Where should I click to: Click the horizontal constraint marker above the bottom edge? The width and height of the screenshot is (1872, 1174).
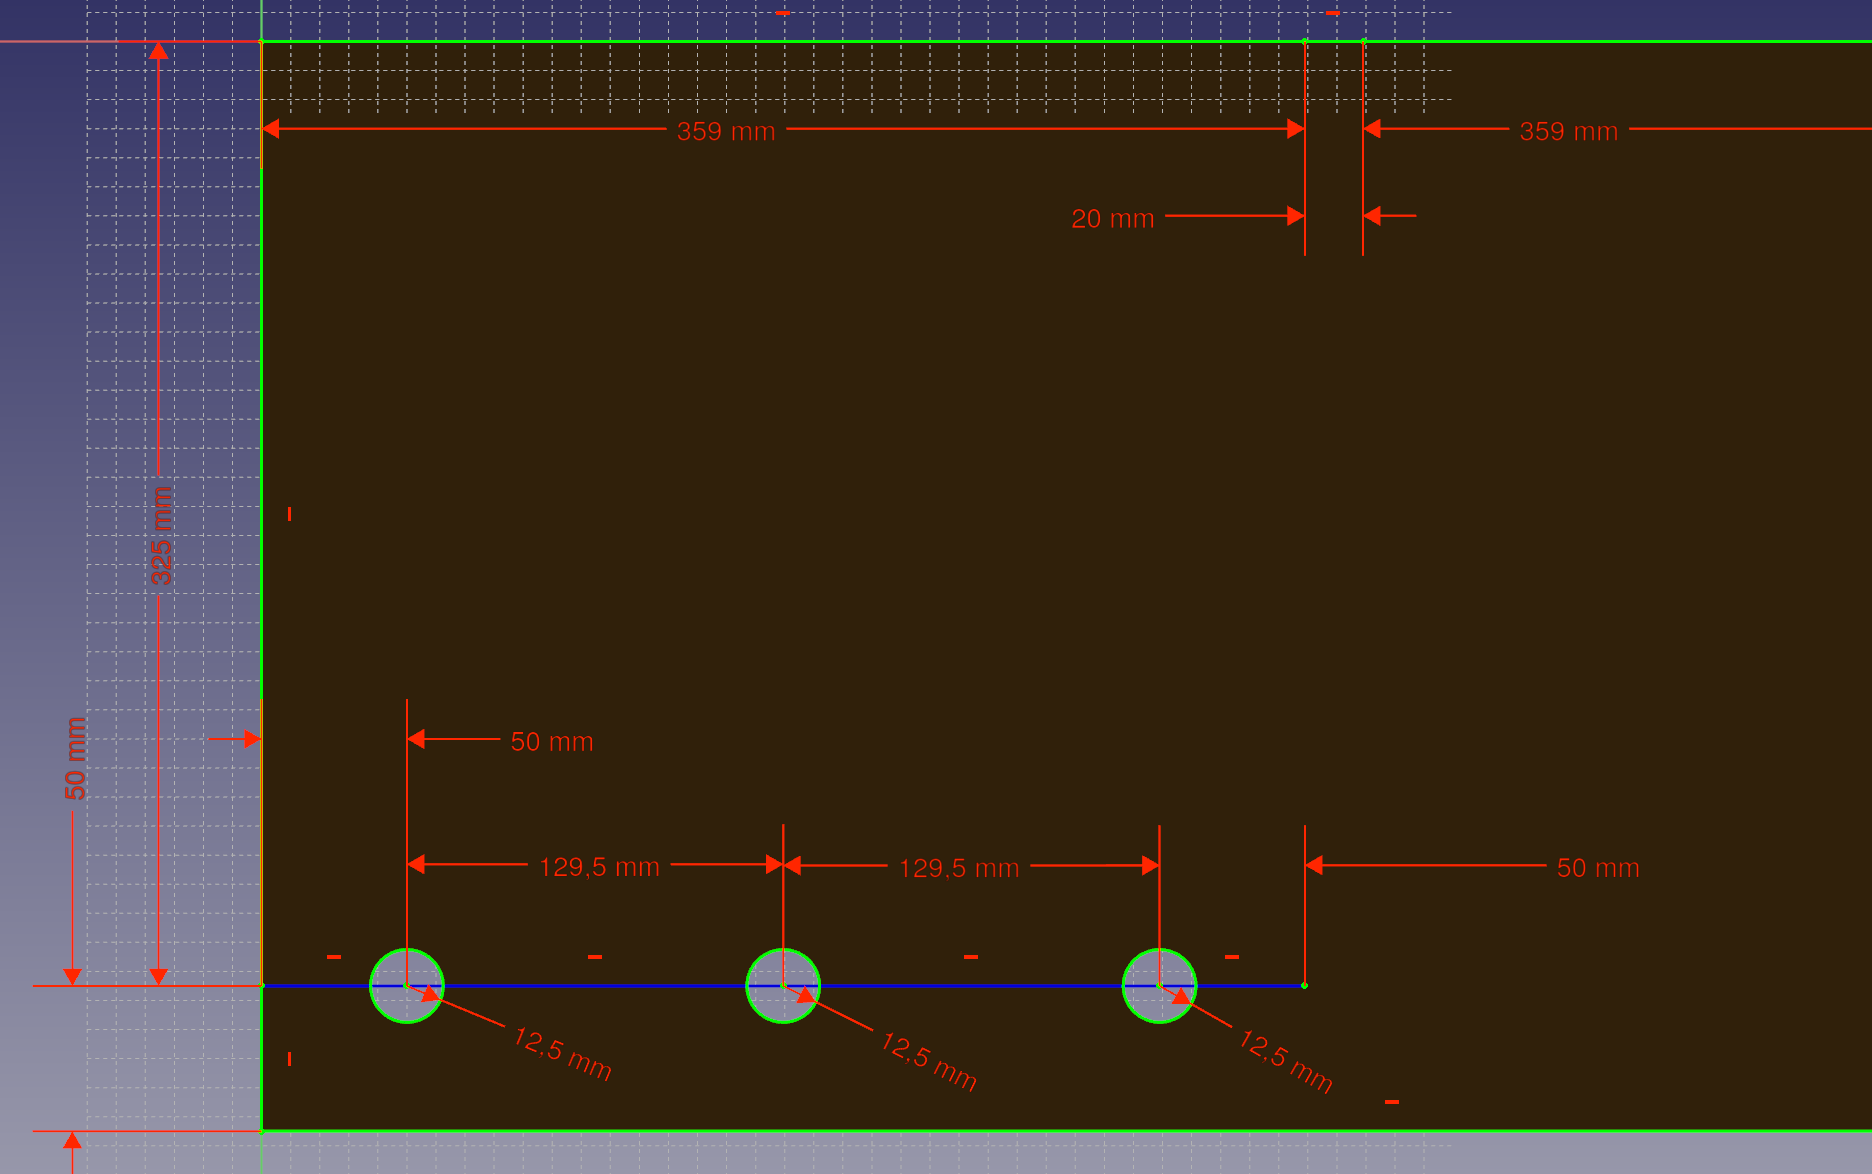click(x=1391, y=1102)
